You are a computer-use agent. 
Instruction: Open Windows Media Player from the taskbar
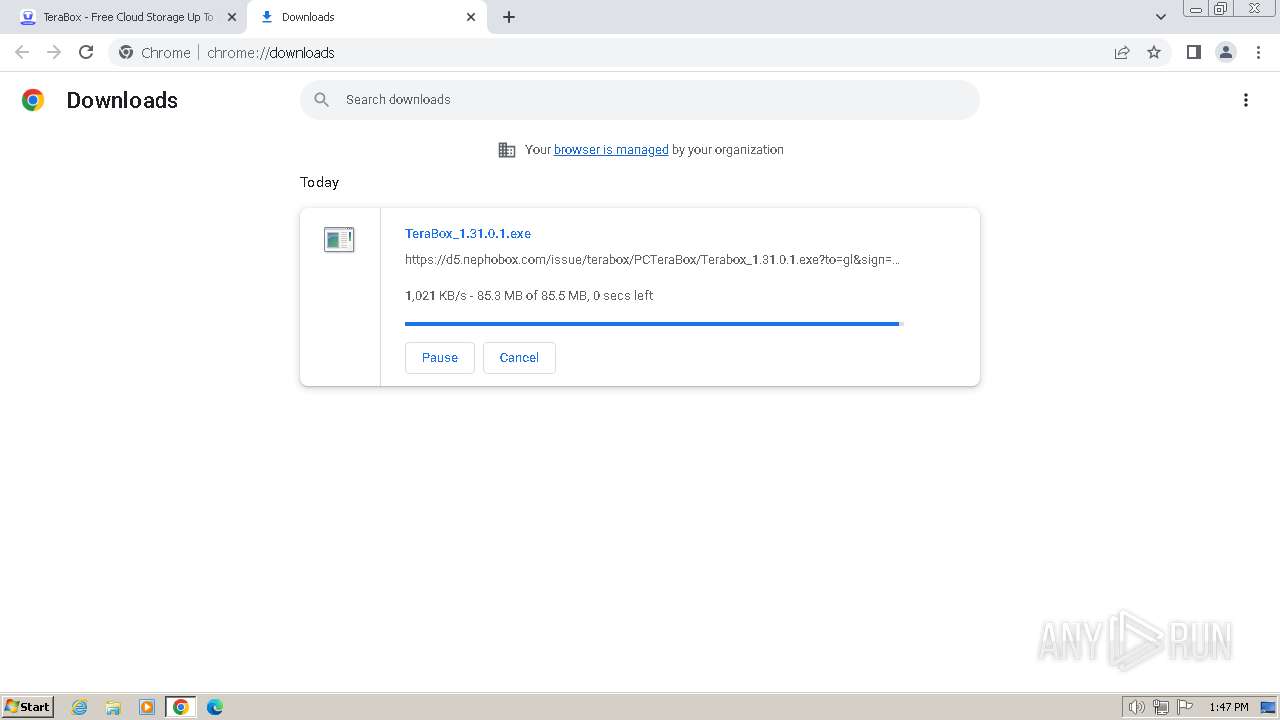point(147,707)
